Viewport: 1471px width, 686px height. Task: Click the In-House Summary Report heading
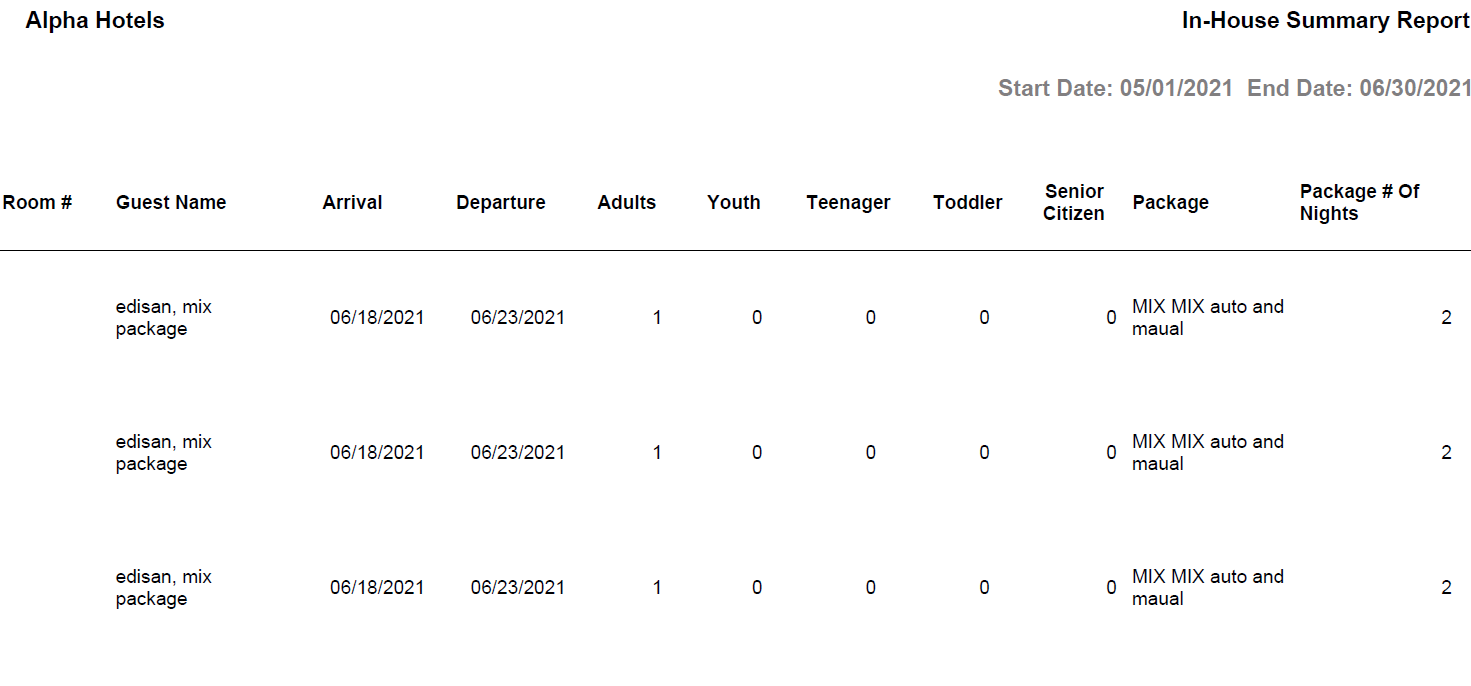(1325, 21)
